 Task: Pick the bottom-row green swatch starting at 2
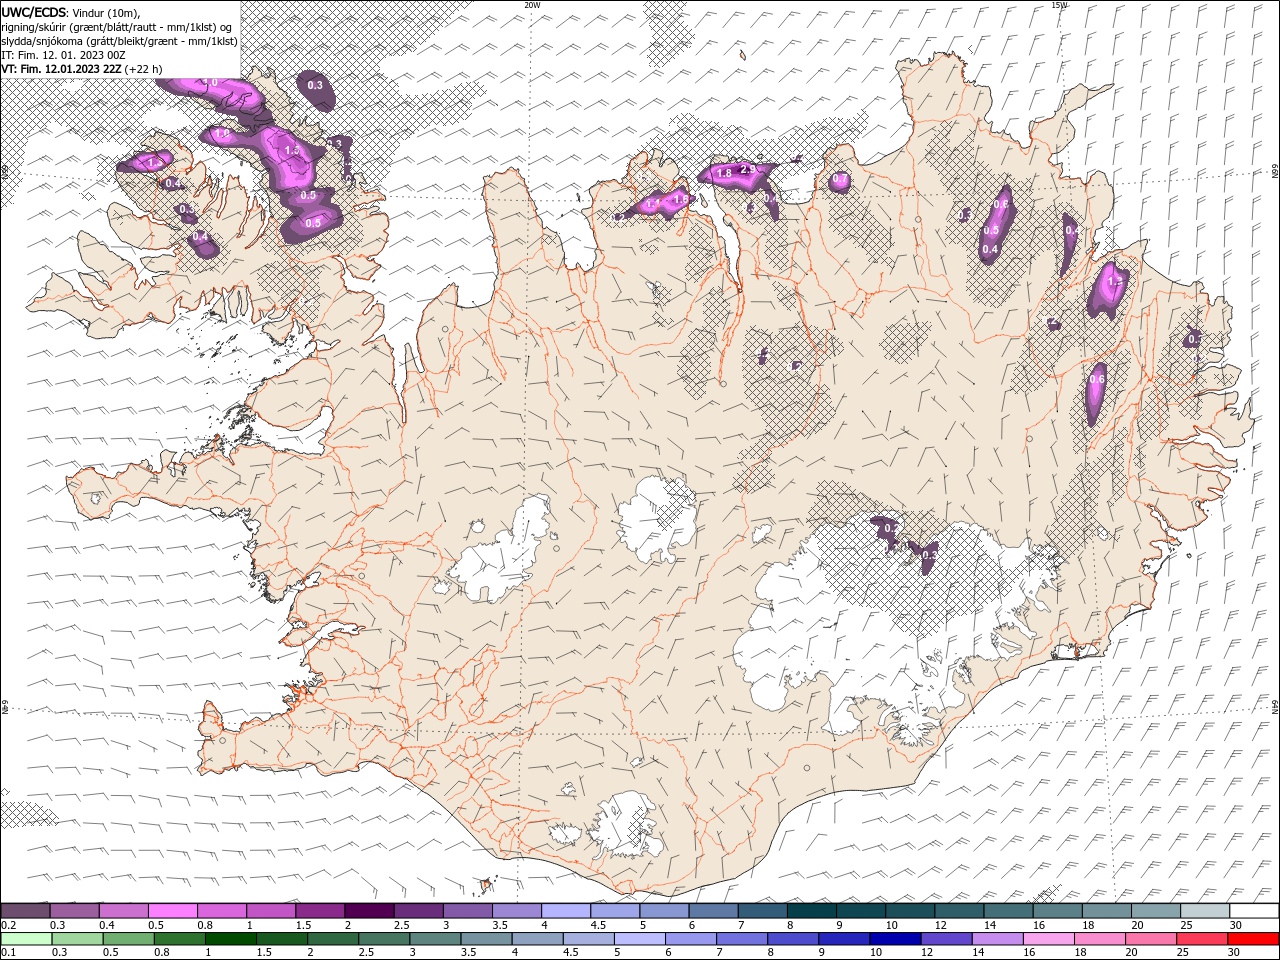point(331,939)
